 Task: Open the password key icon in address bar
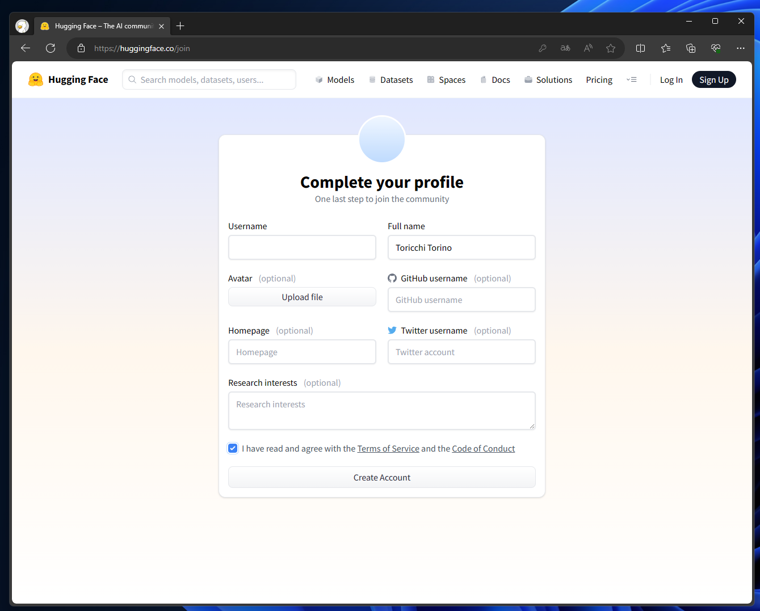542,48
